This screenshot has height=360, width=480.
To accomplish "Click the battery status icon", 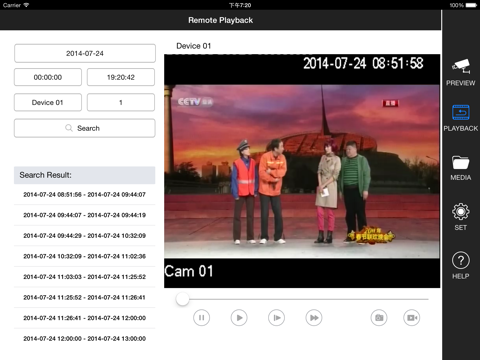I will 471,5.
